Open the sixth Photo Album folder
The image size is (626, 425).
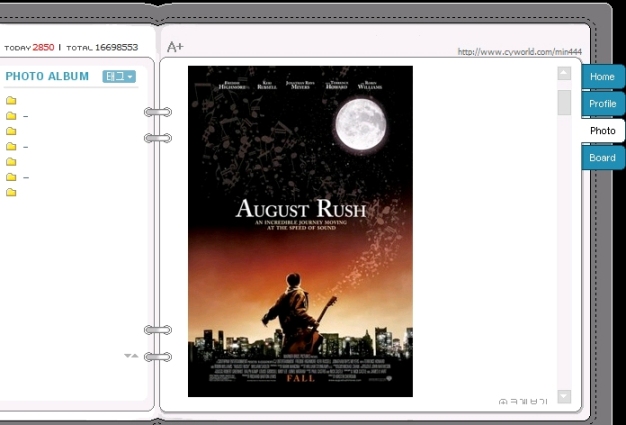11,177
